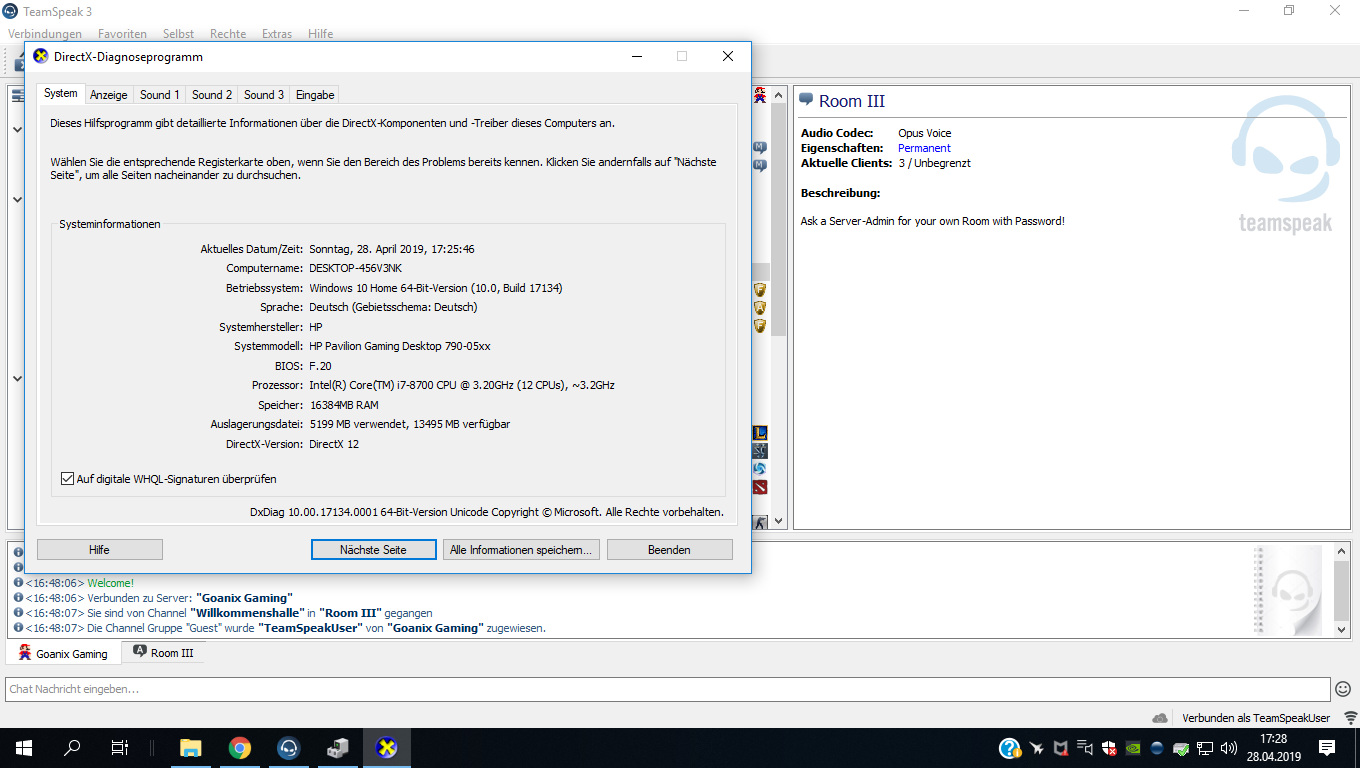
Task: Select the Room III chat tab
Action: coord(163,653)
